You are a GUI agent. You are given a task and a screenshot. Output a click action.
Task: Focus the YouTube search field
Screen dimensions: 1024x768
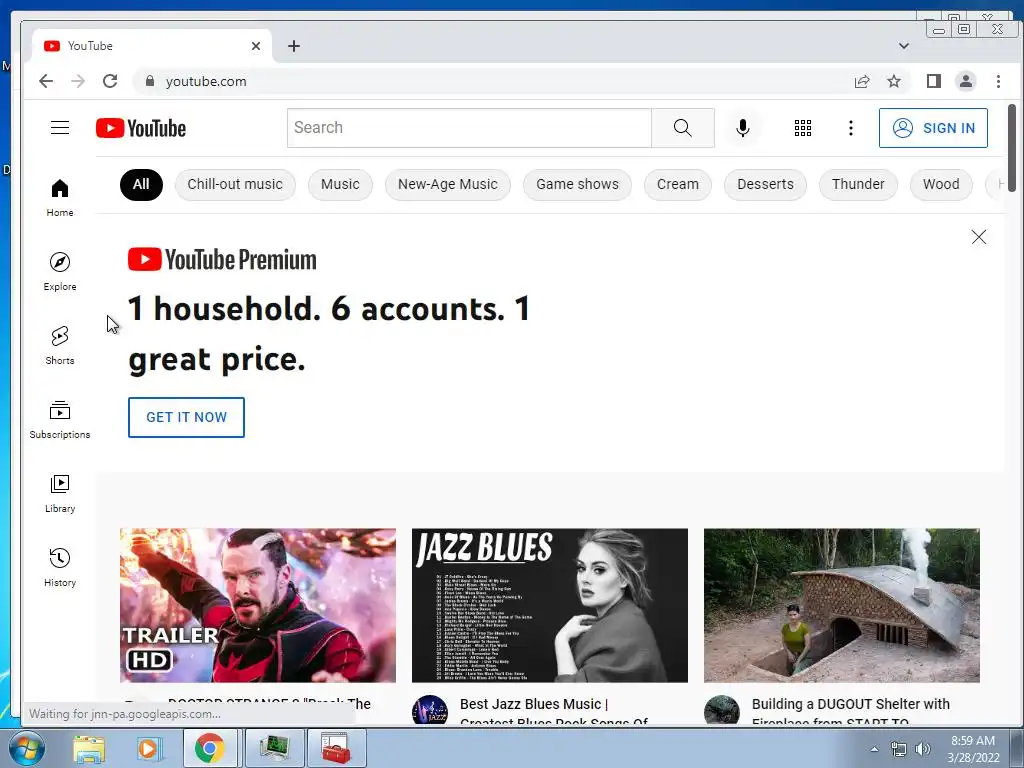pos(469,127)
